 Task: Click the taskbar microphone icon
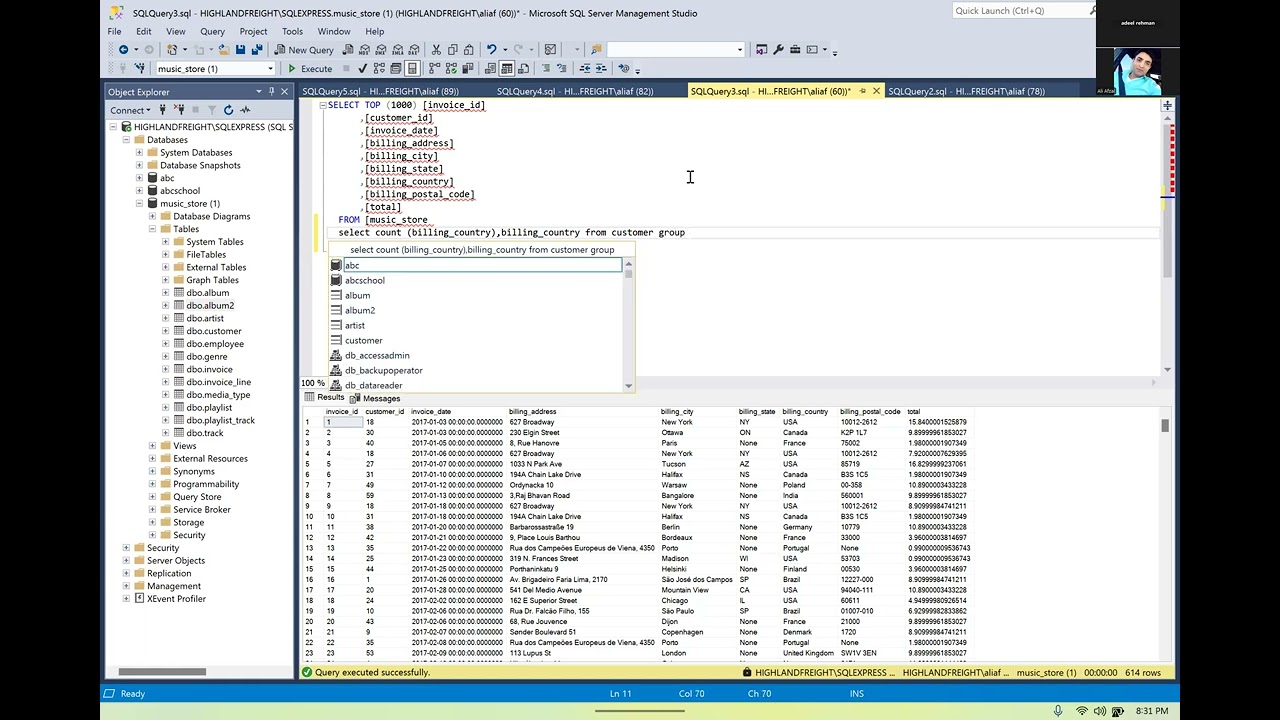(1058, 711)
